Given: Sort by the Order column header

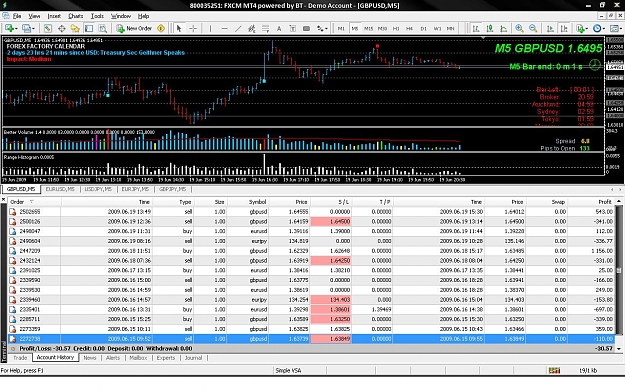Looking at the screenshot, I should tap(34, 202).
